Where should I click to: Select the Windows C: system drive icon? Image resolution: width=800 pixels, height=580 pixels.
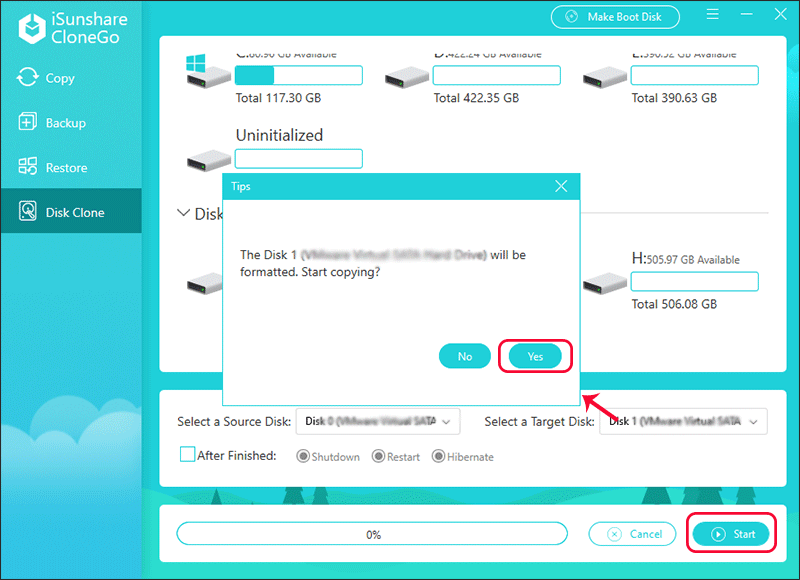pos(205,72)
